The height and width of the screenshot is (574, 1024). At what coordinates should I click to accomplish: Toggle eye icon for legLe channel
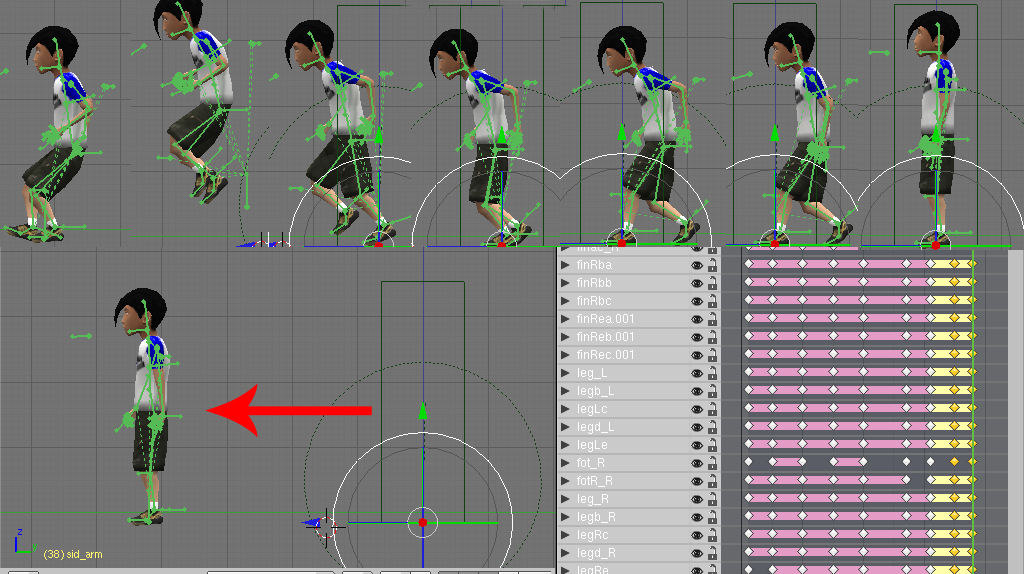(x=697, y=445)
